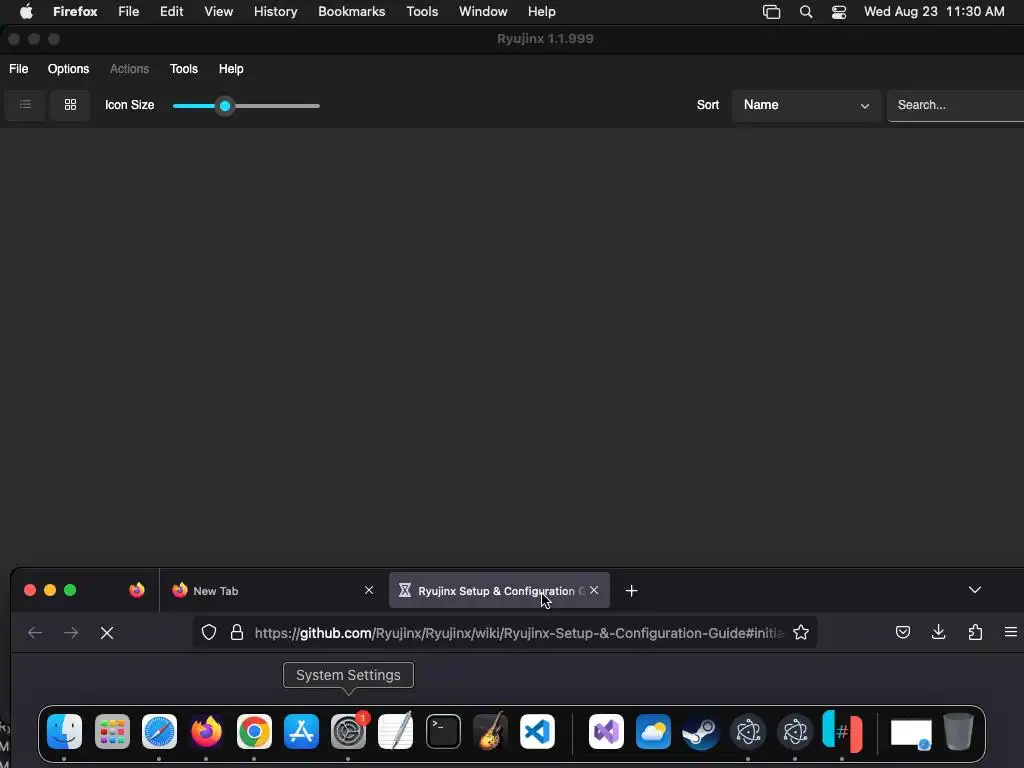Click the Icon Size slider handle
The image size is (1024, 768).
[x=225, y=106]
